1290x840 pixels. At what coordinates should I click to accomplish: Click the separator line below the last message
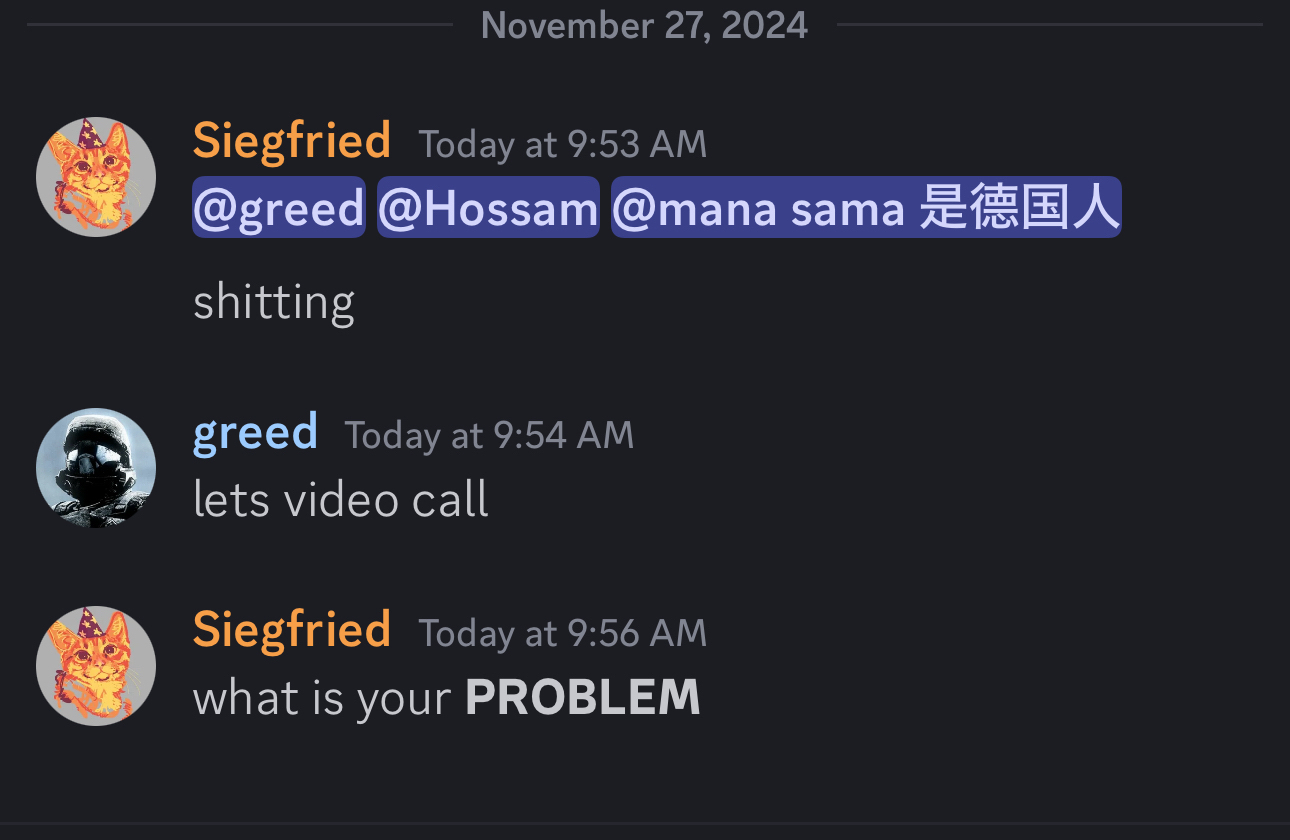click(x=645, y=824)
